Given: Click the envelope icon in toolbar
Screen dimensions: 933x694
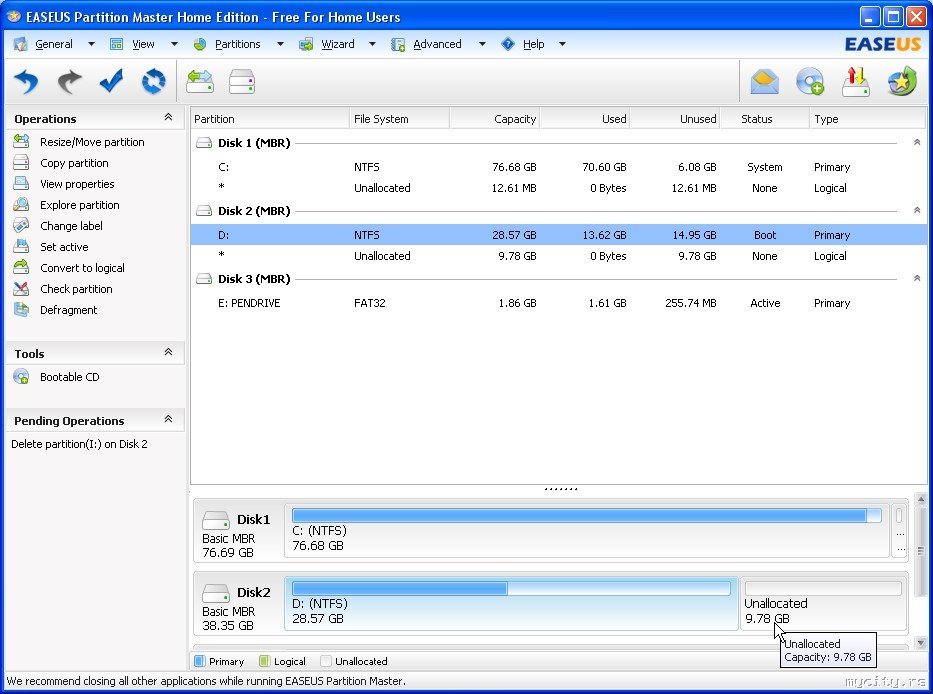Looking at the screenshot, I should tap(765, 82).
